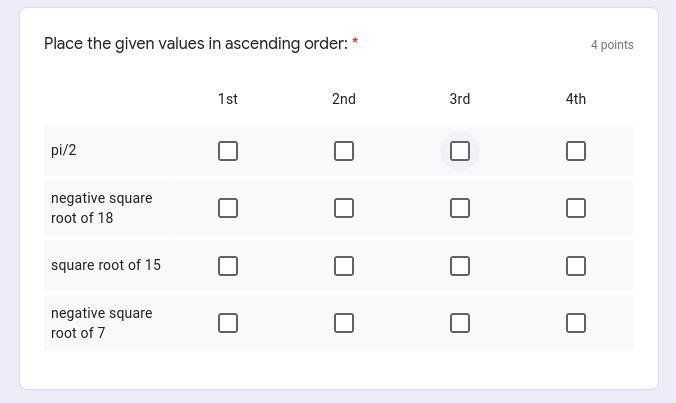Tick 4th for negative square root of 7

[576, 323]
